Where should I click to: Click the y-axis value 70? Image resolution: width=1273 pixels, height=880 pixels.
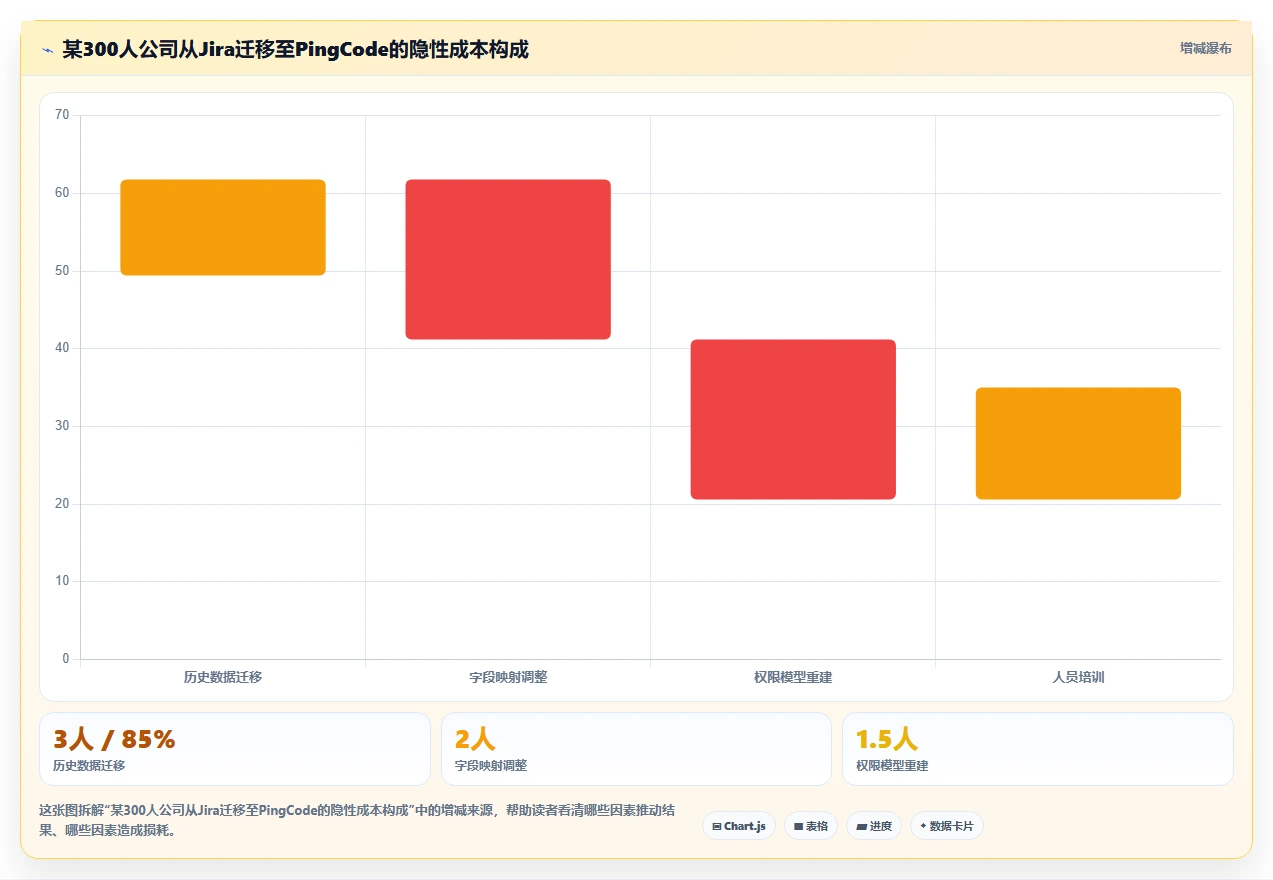pos(62,115)
